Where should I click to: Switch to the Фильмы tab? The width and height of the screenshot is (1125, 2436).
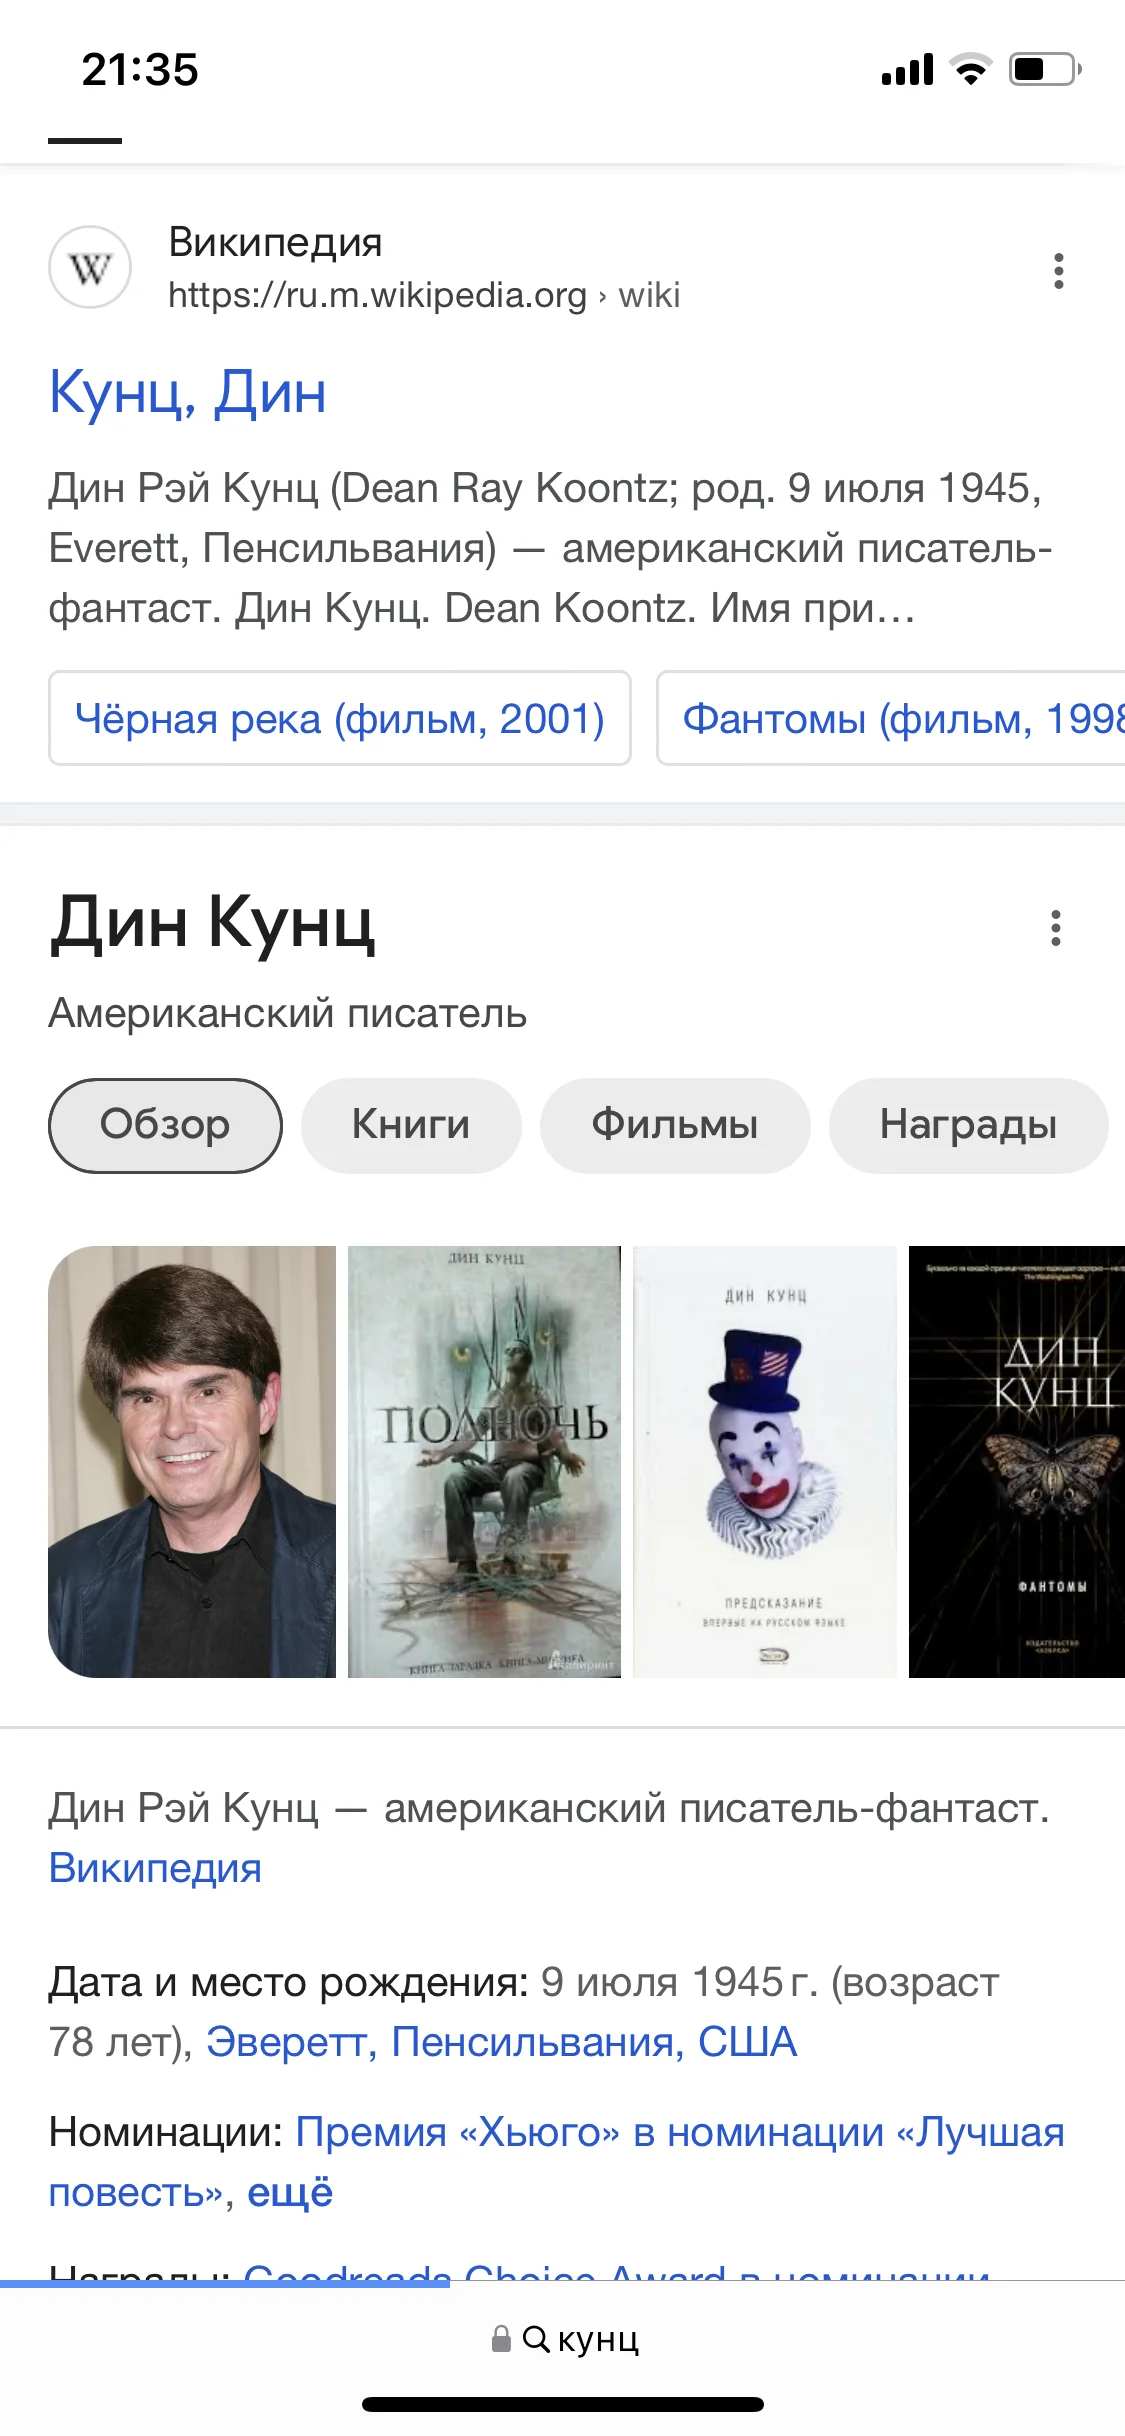675,1125
